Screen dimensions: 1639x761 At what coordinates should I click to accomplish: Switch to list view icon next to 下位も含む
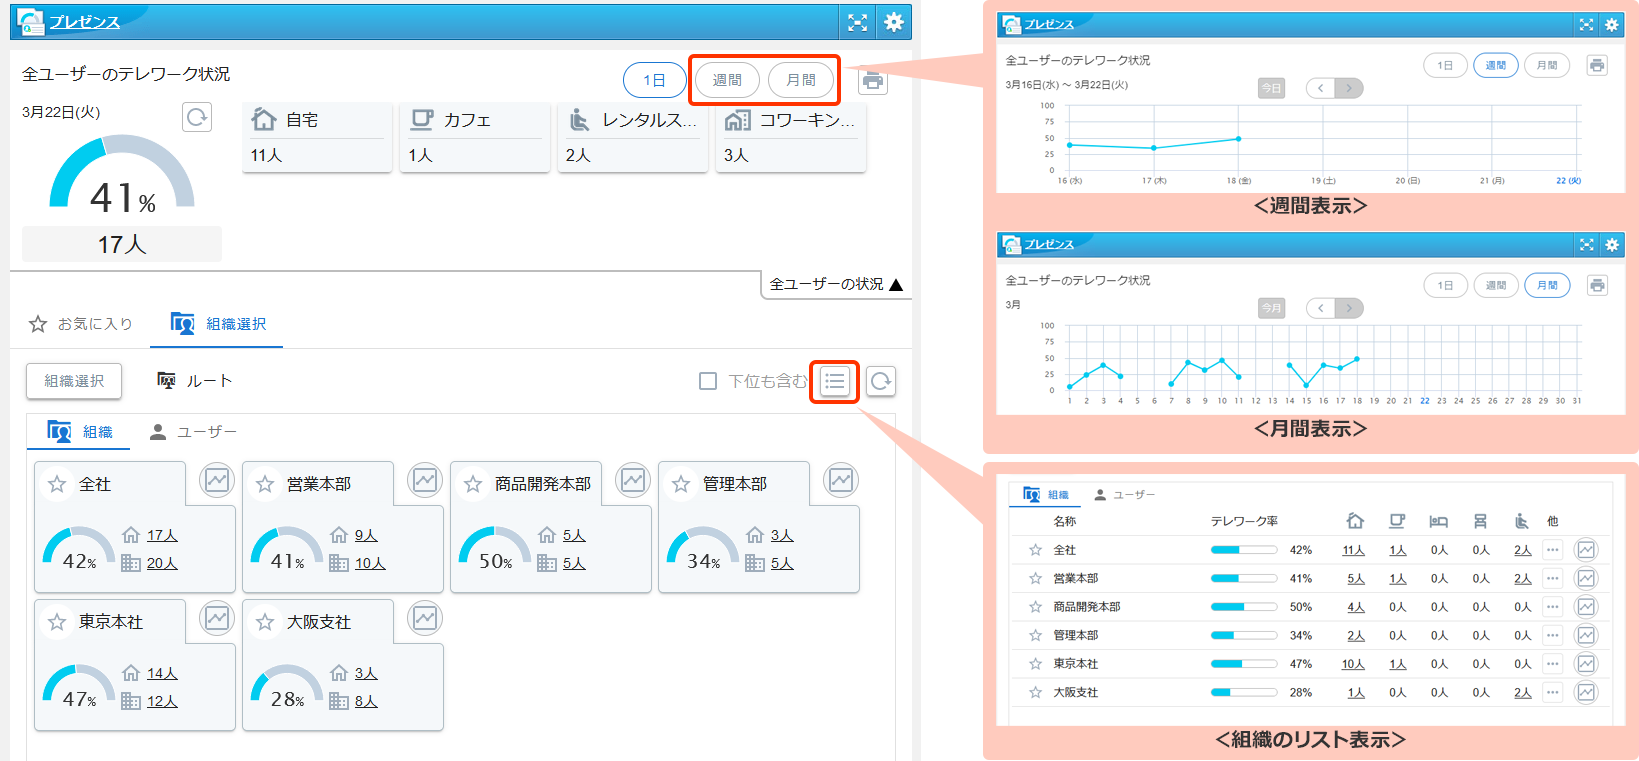tap(835, 381)
